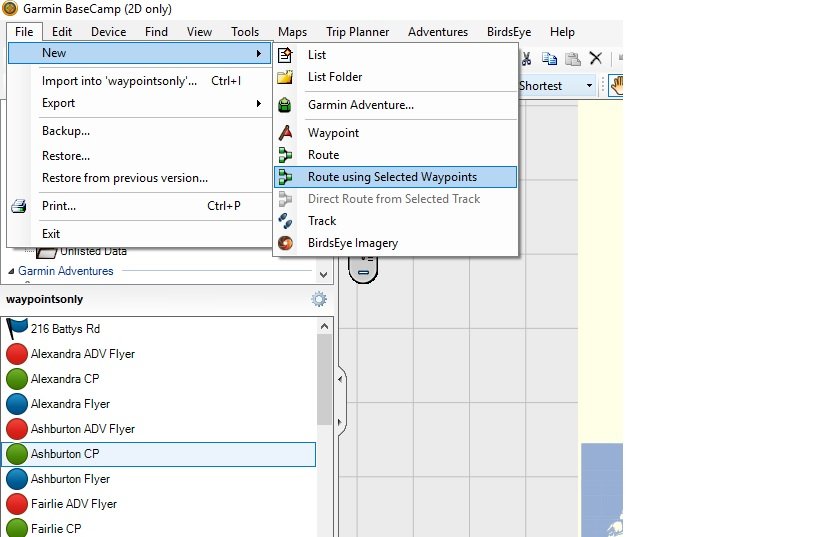Screen dimensions: 819x537
Task: Click the Garmin Adventure backpack icon
Action: [285, 105]
